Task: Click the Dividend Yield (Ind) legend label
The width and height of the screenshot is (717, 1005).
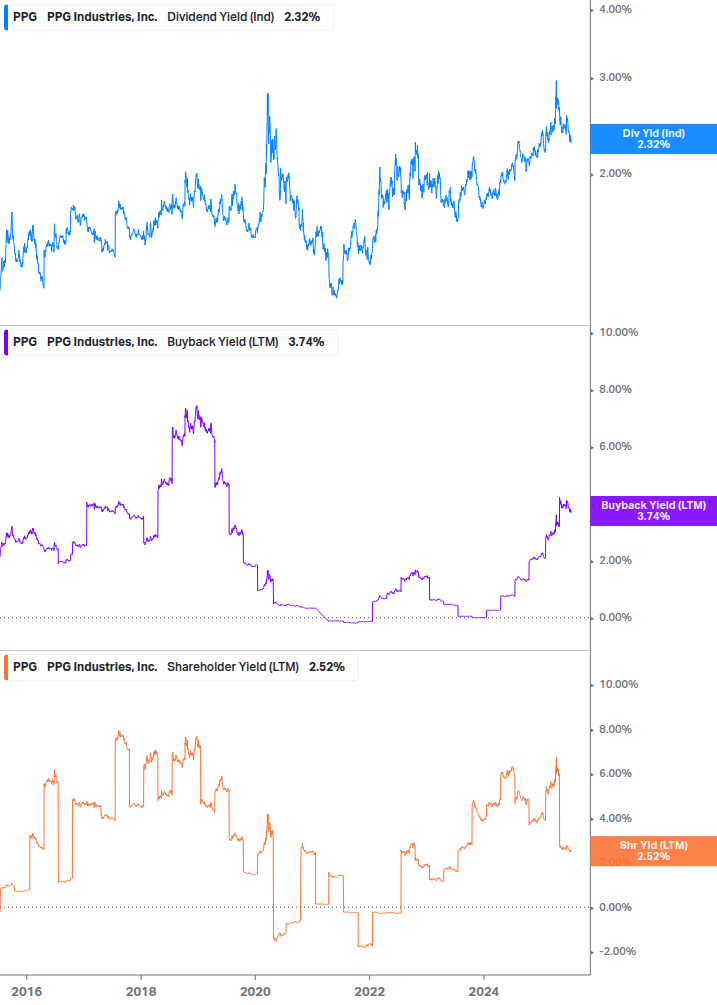Action: click(220, 17)
